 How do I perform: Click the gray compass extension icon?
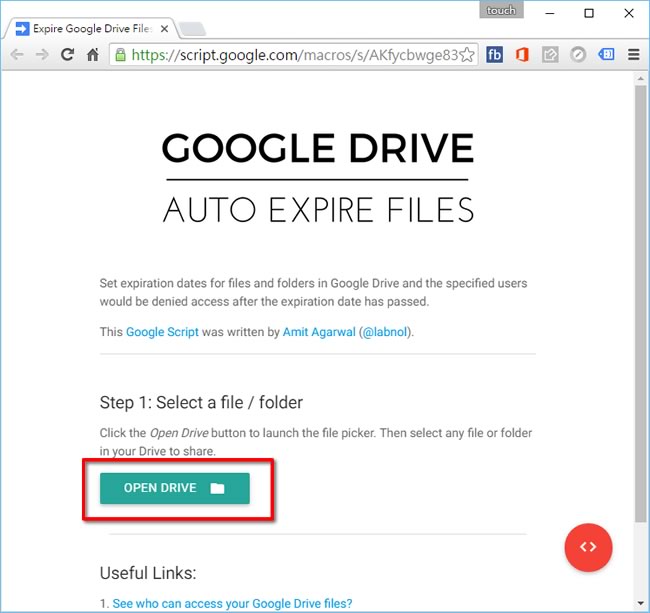[578, 55]
